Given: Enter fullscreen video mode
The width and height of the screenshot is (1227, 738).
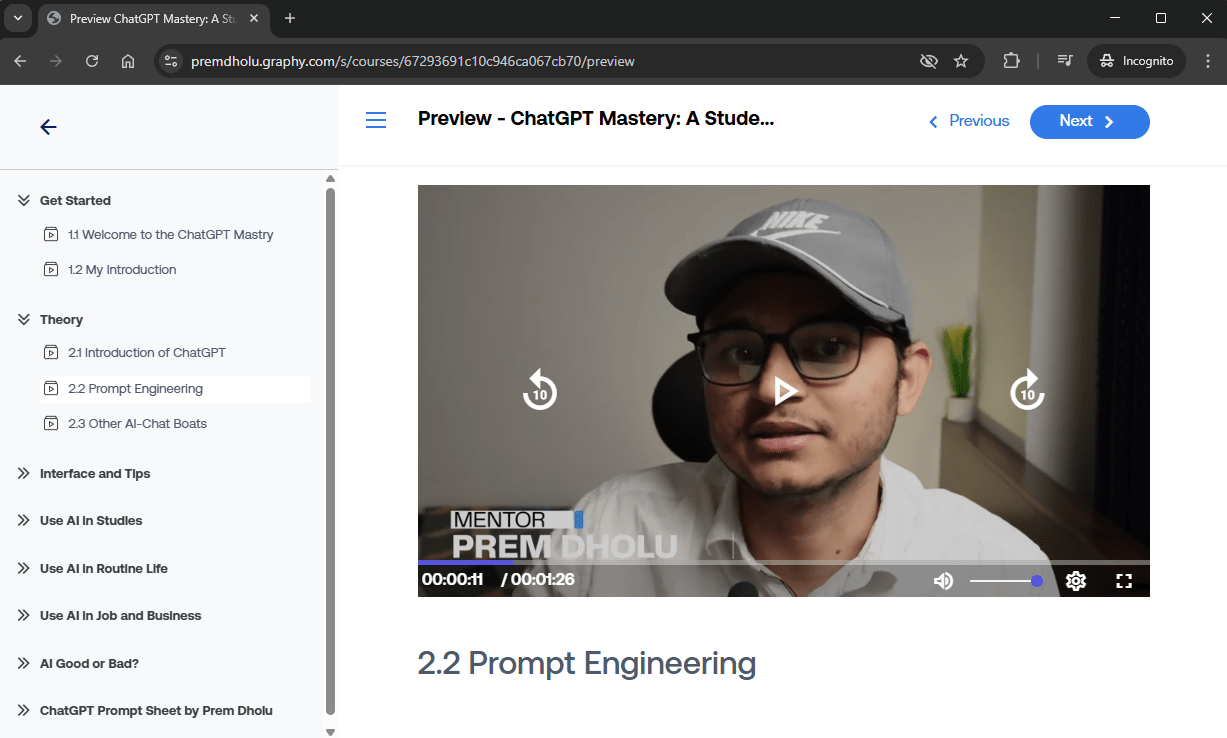Looking at the screenshot, I should (1123, 581).
